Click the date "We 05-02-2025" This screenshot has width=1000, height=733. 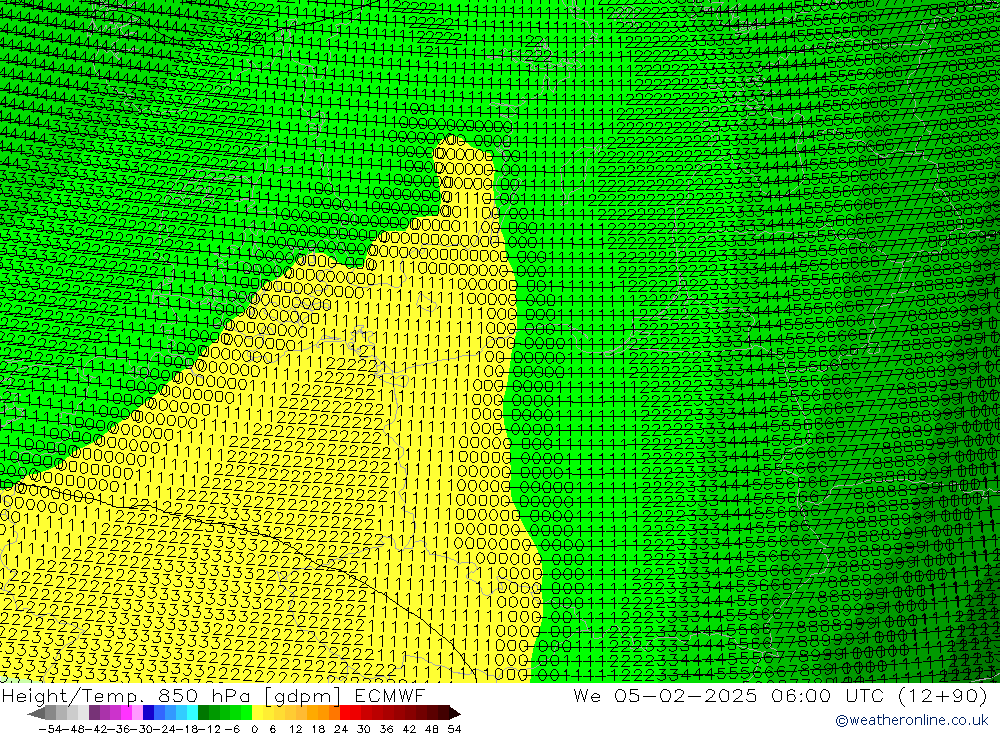pyautogui.click(x=665, y=695)
